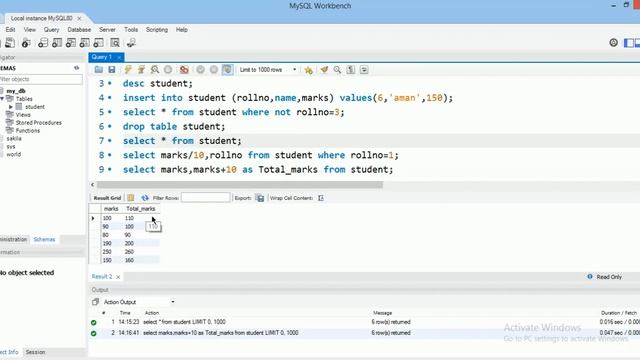Open the Tools menu

point(131,30)
